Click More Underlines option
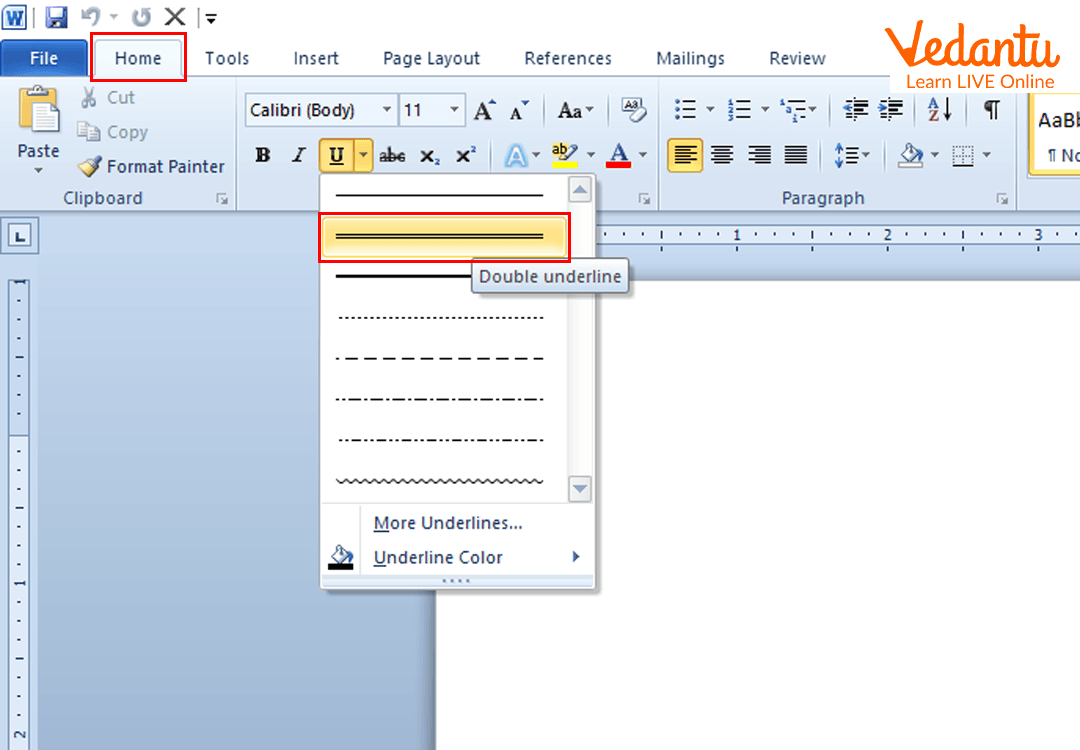 click(447, 523)
